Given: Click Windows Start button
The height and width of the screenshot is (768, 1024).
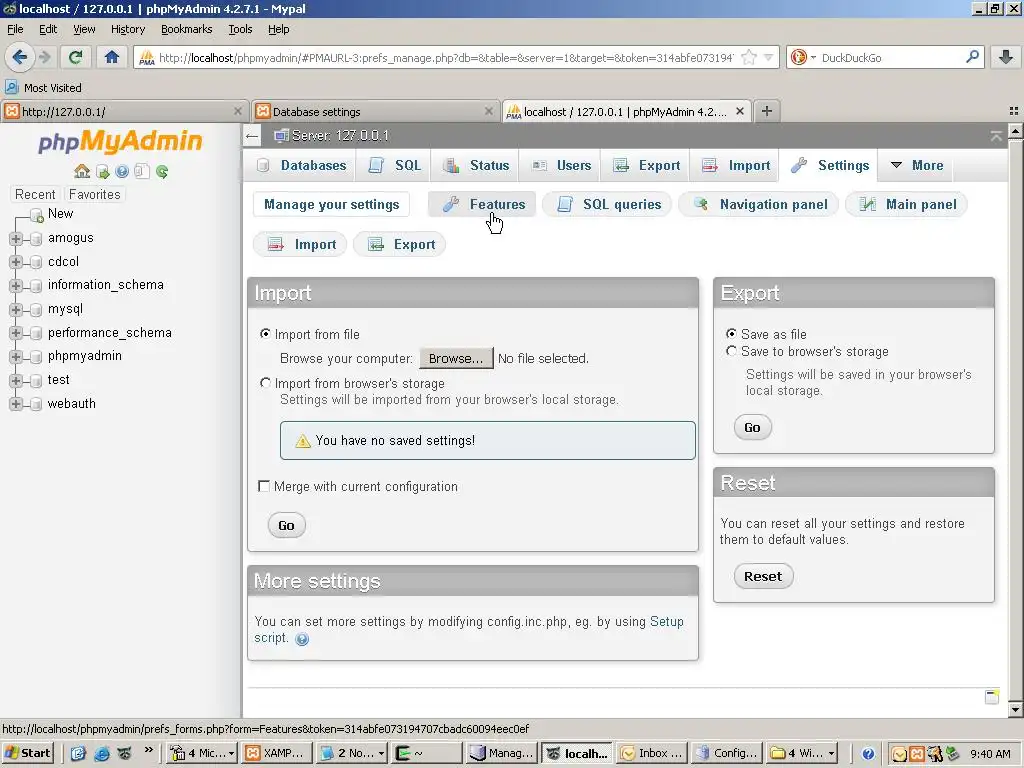Looking at the screenshot, I should point(28,753).
